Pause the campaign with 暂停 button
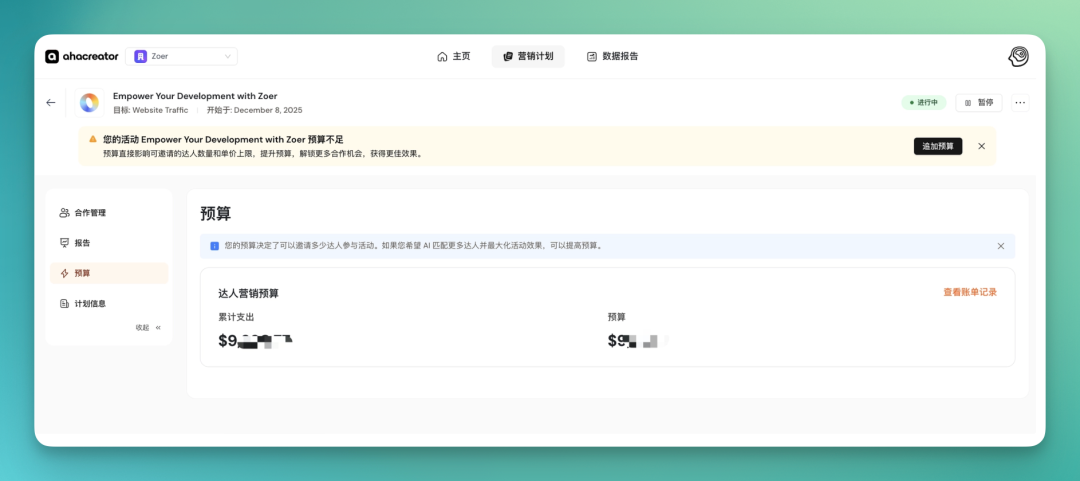 click(x=979, y=103)
